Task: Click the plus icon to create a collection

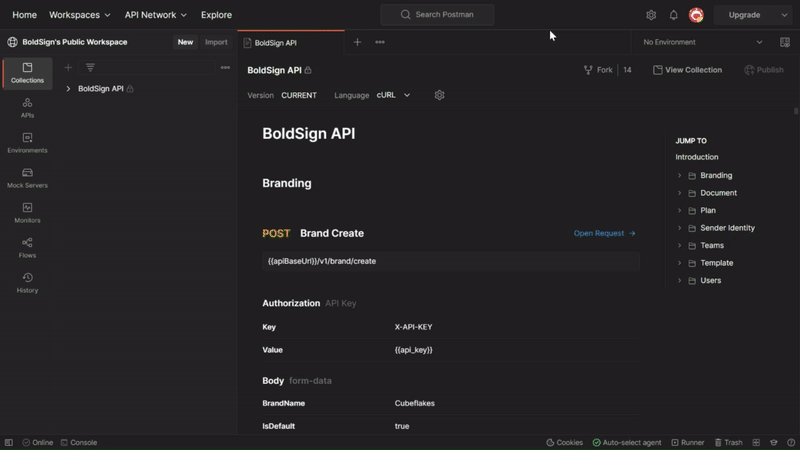Action: point(68,67)
